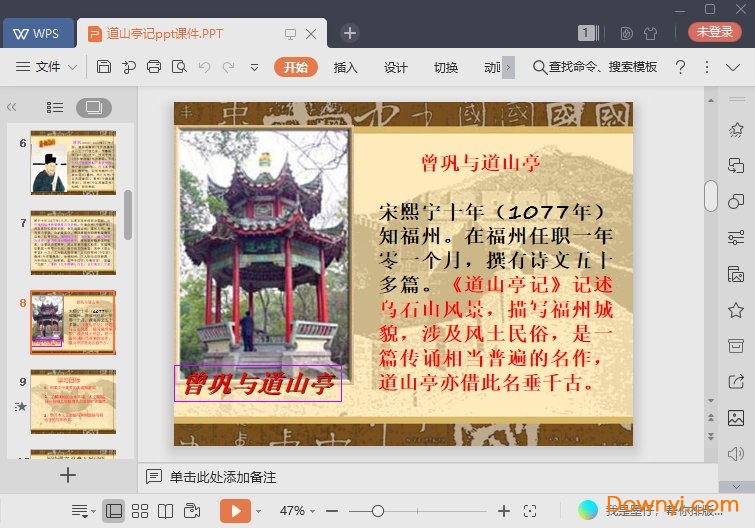Image resolution: width=755 pixels, height=528 pixels.
Task: Click 单击此处添加备注 to add notes
Action: [x=222, y=477]
